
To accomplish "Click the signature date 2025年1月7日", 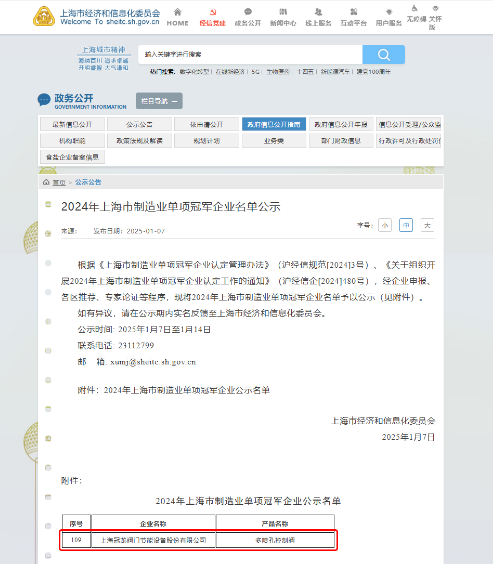I will (x=408, y=437).
